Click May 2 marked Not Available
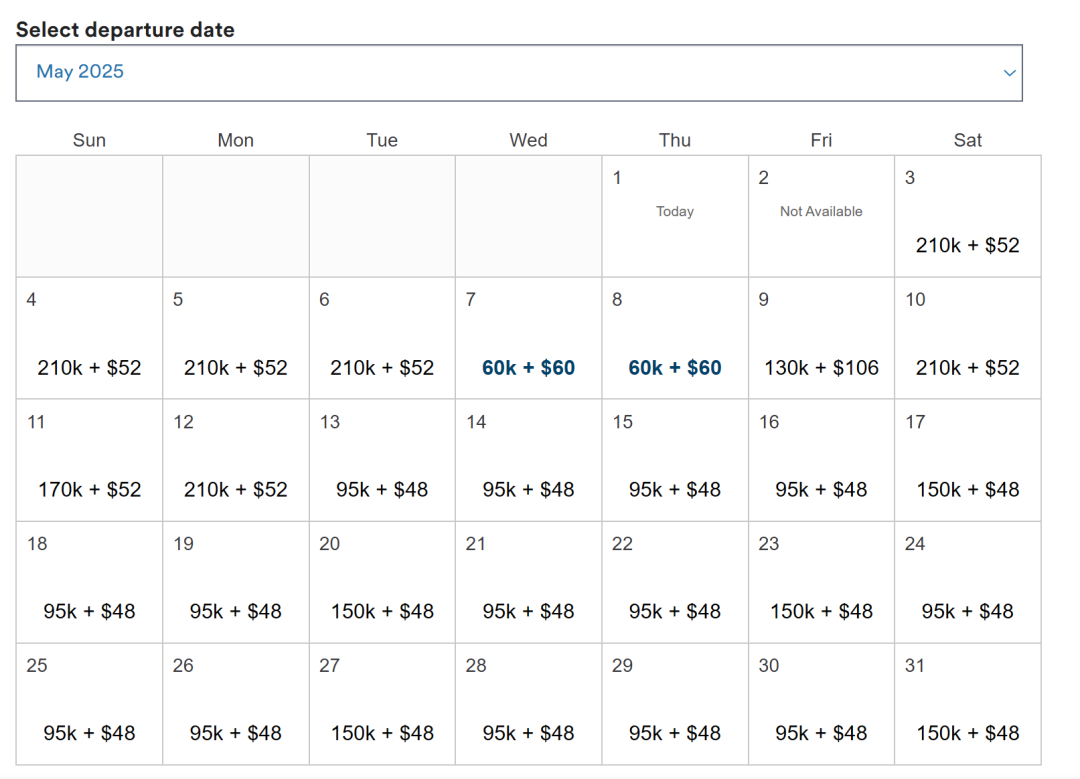This screenshot has width=1080, height=779. [x=821, y=216]
